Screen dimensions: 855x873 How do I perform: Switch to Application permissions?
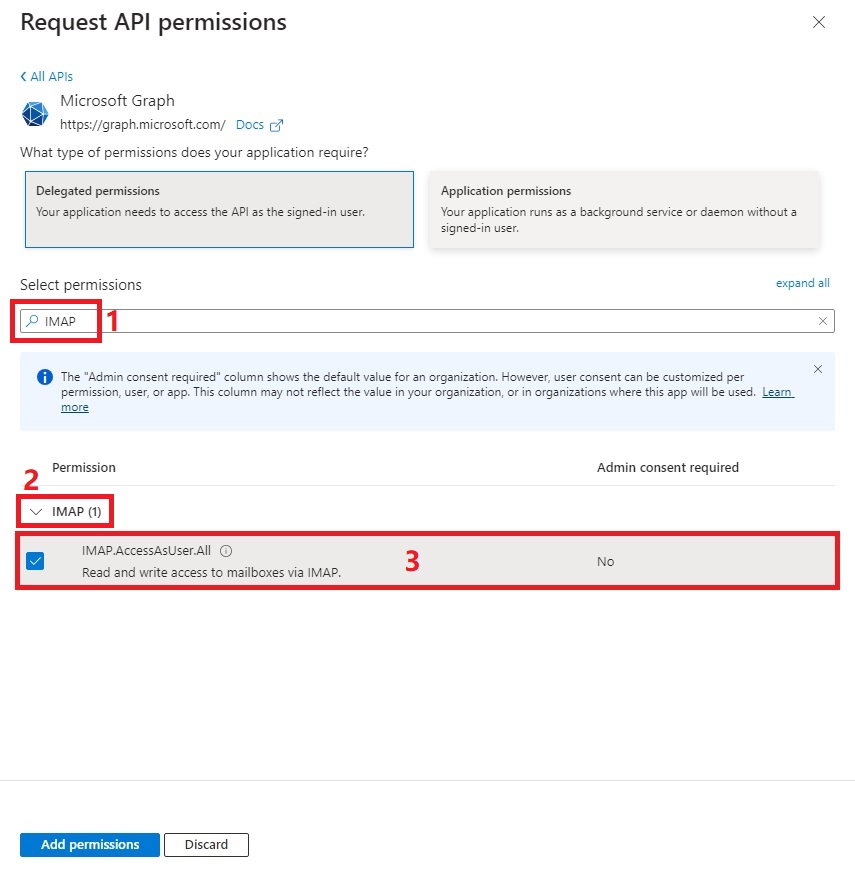point(624,209)
